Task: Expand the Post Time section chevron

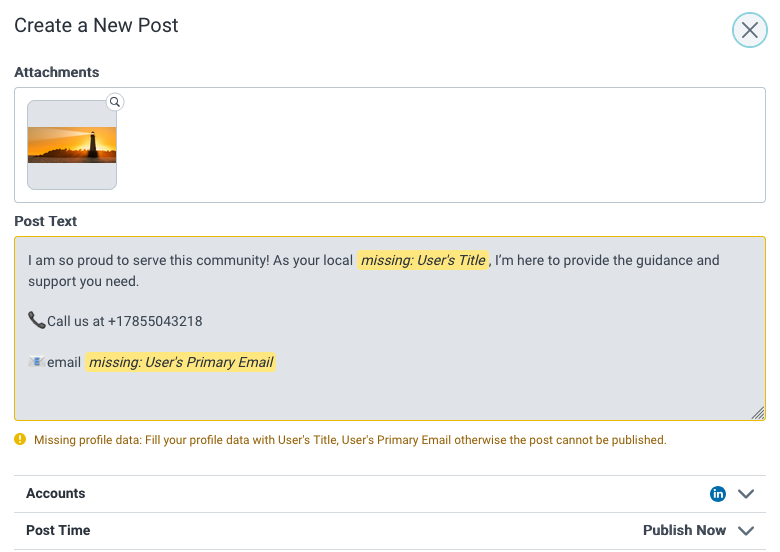Action: tap(746, 531)
